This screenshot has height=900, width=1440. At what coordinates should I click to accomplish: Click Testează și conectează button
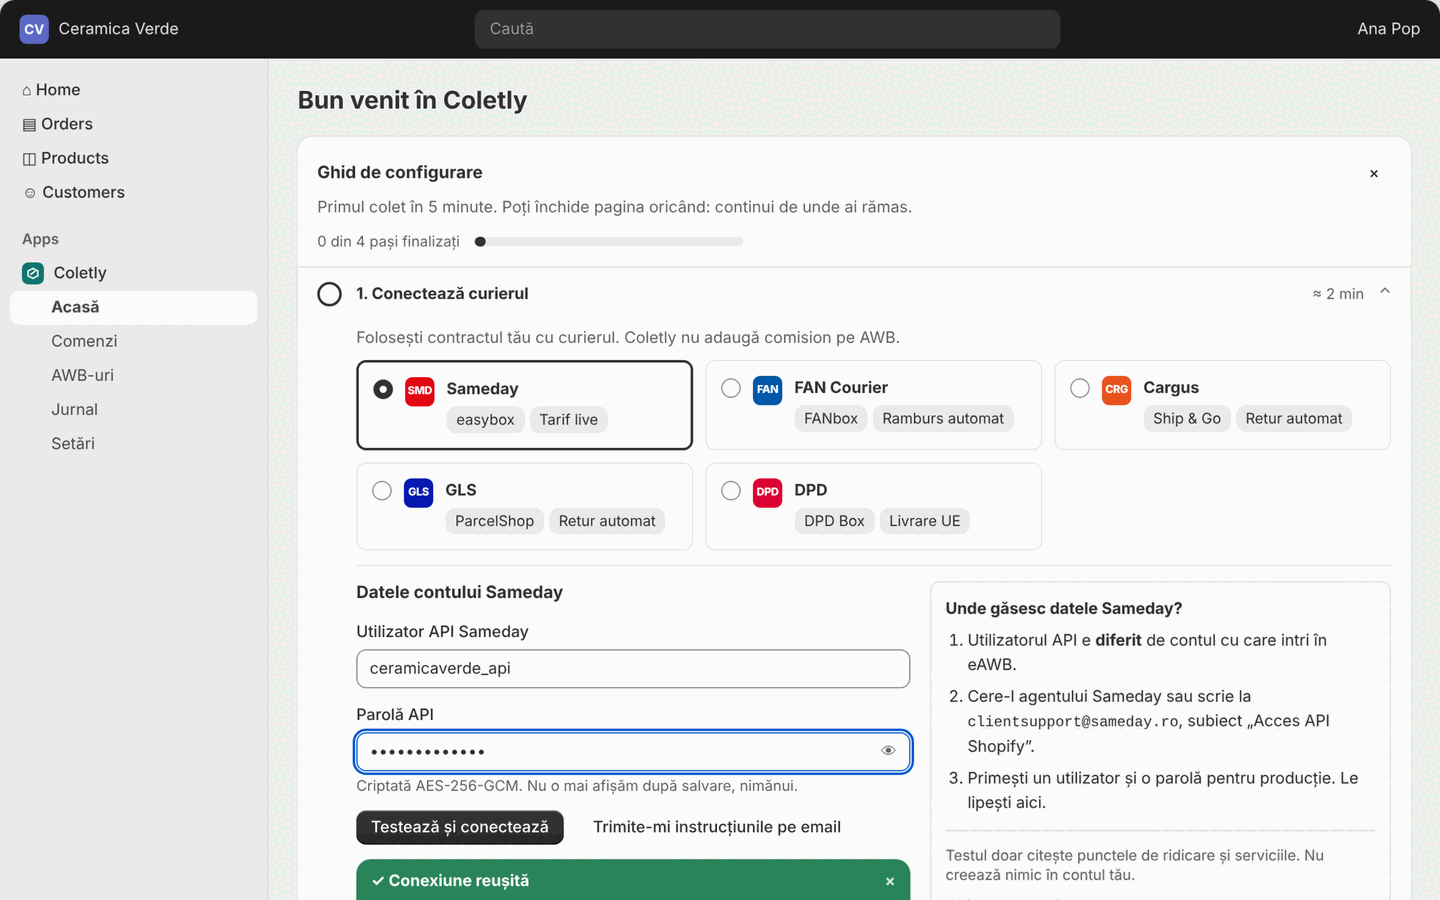point(460,827)
